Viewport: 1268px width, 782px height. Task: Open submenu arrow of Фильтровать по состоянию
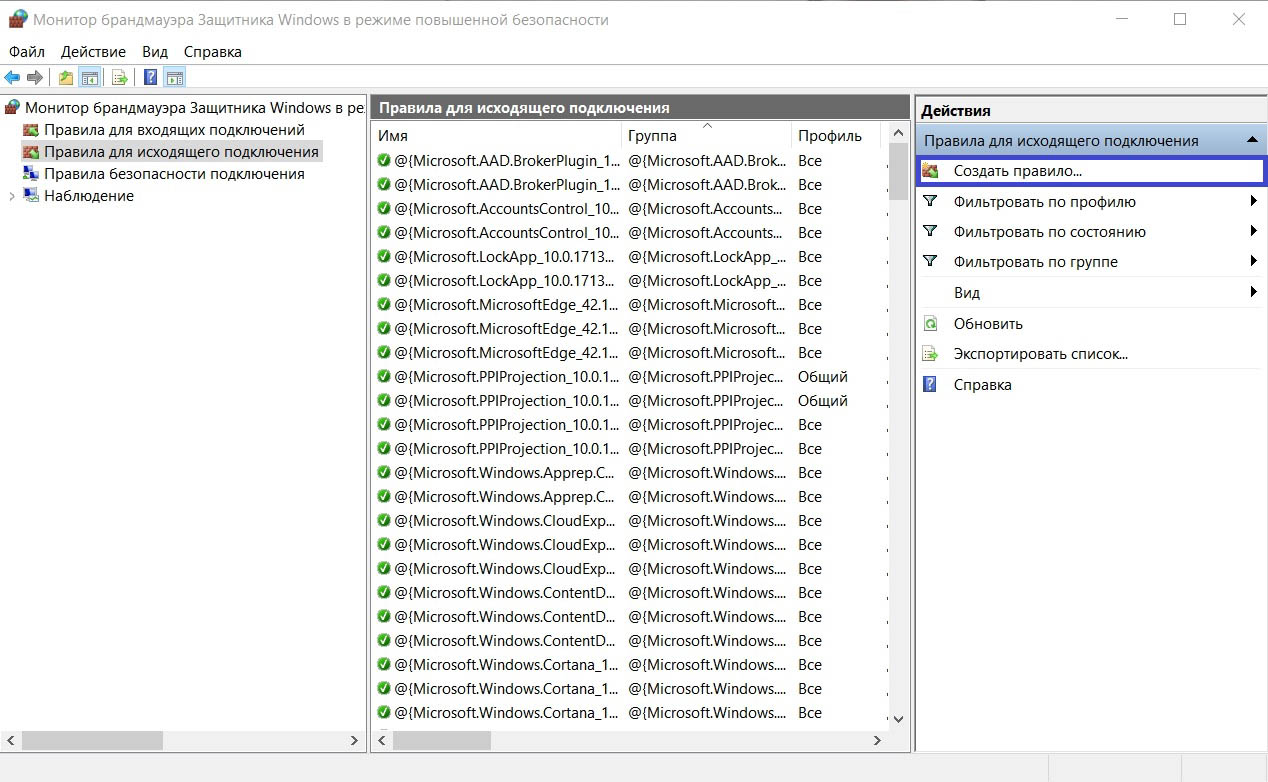(x=1253, y=232)
